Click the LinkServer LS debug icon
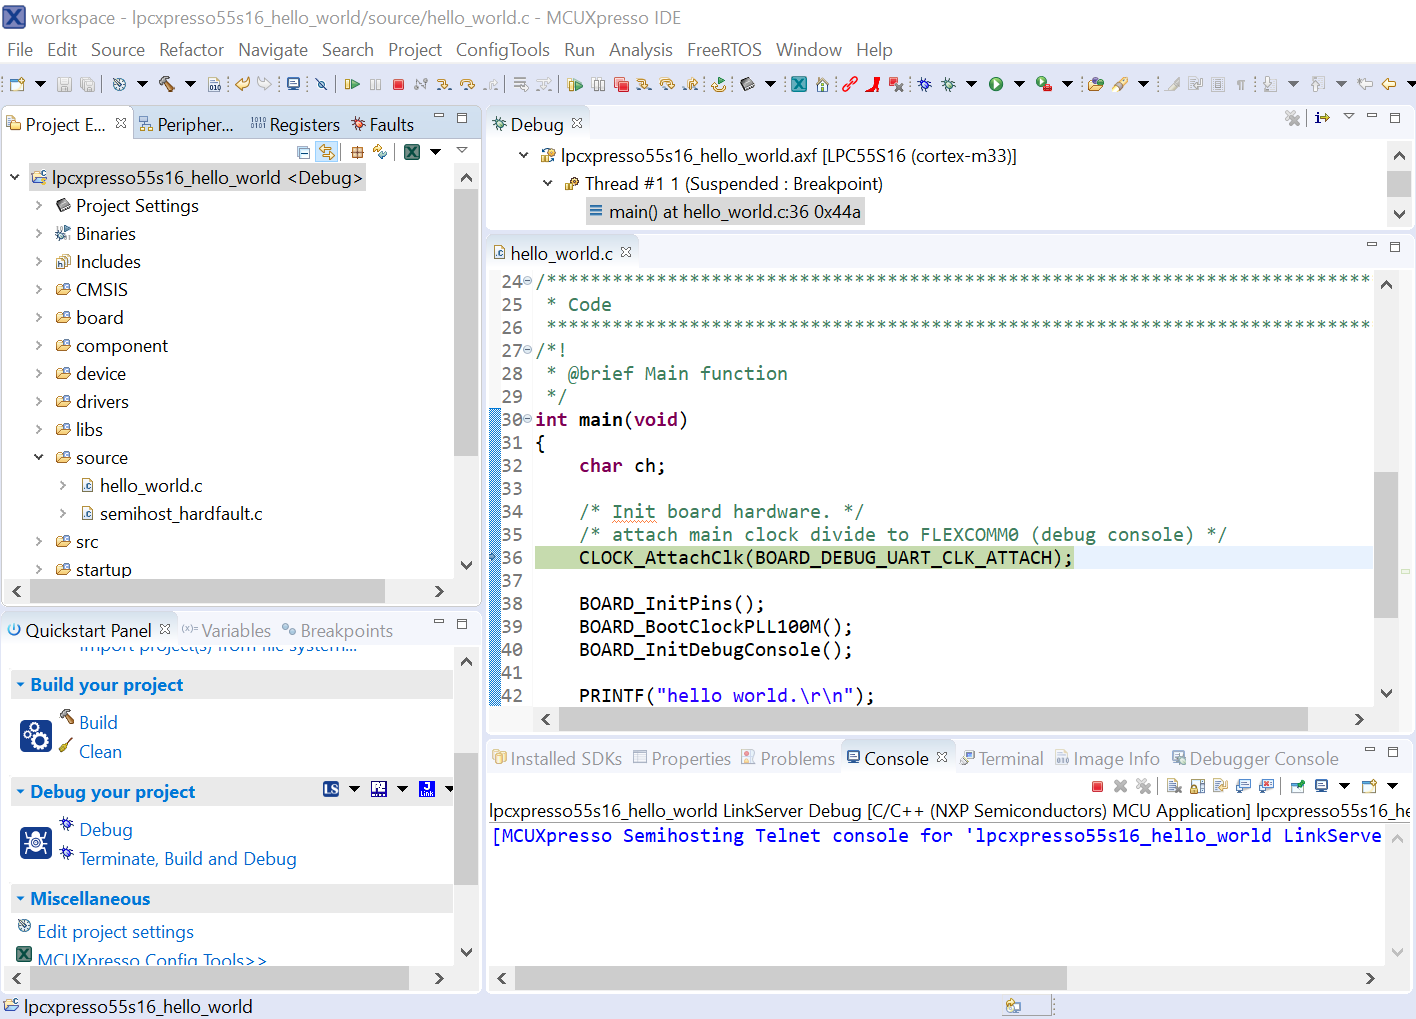The image size is (1416, 1019). click(x=331, y=790)
